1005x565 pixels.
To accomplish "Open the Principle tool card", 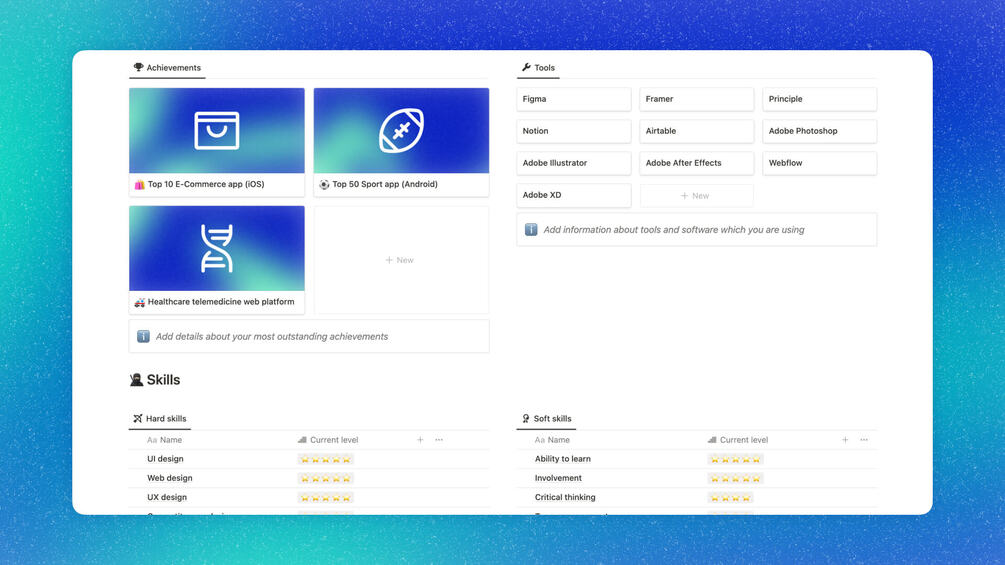I will (820, 99).
